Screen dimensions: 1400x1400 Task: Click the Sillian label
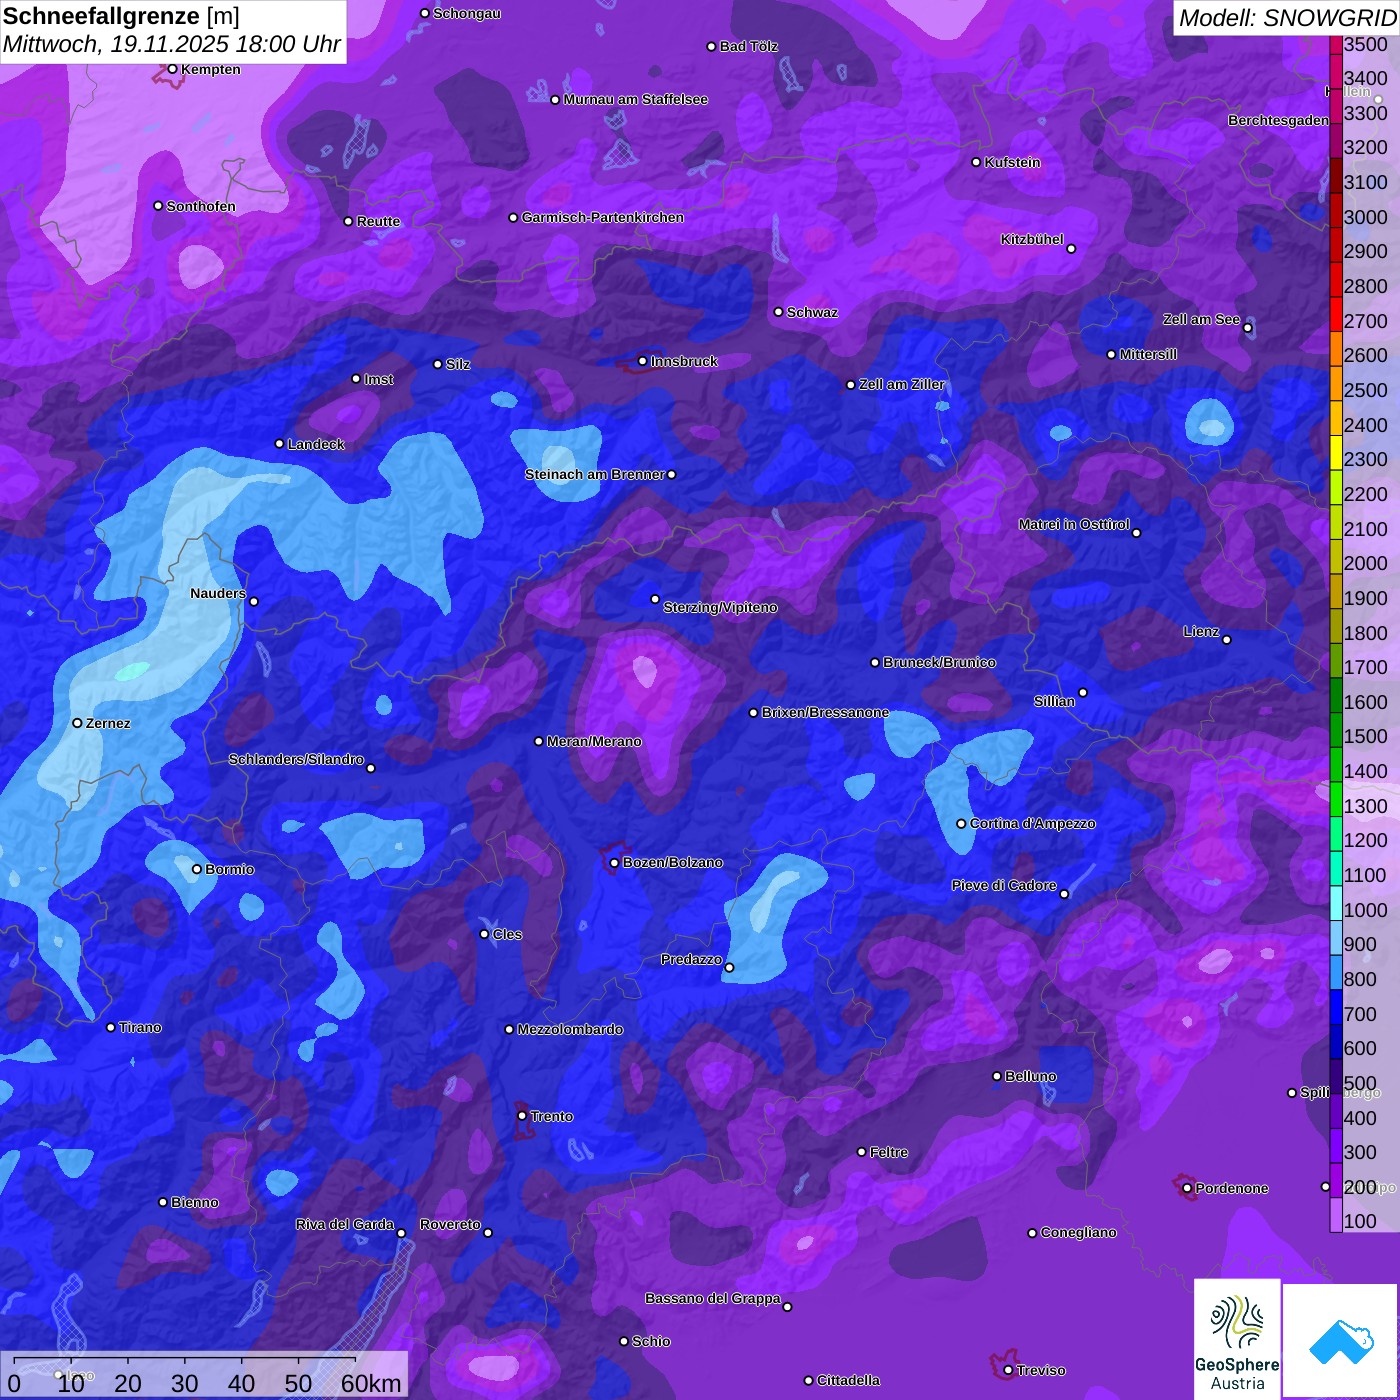tap(1054, 701)
